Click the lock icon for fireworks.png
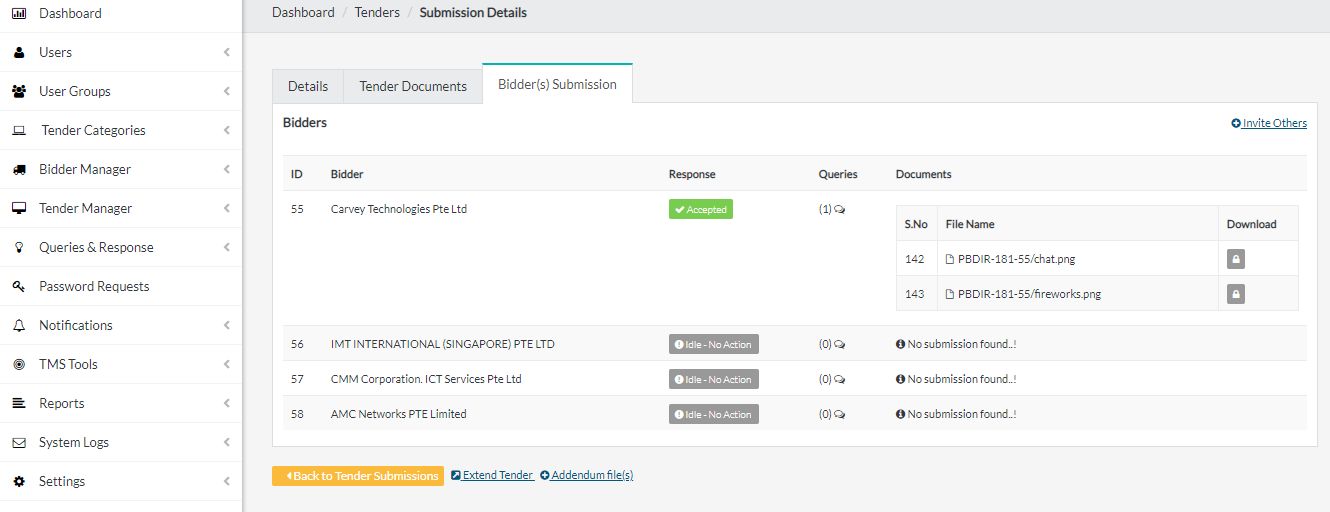The width and height of the screenshot is (1330, 512). pos(1236,294)
